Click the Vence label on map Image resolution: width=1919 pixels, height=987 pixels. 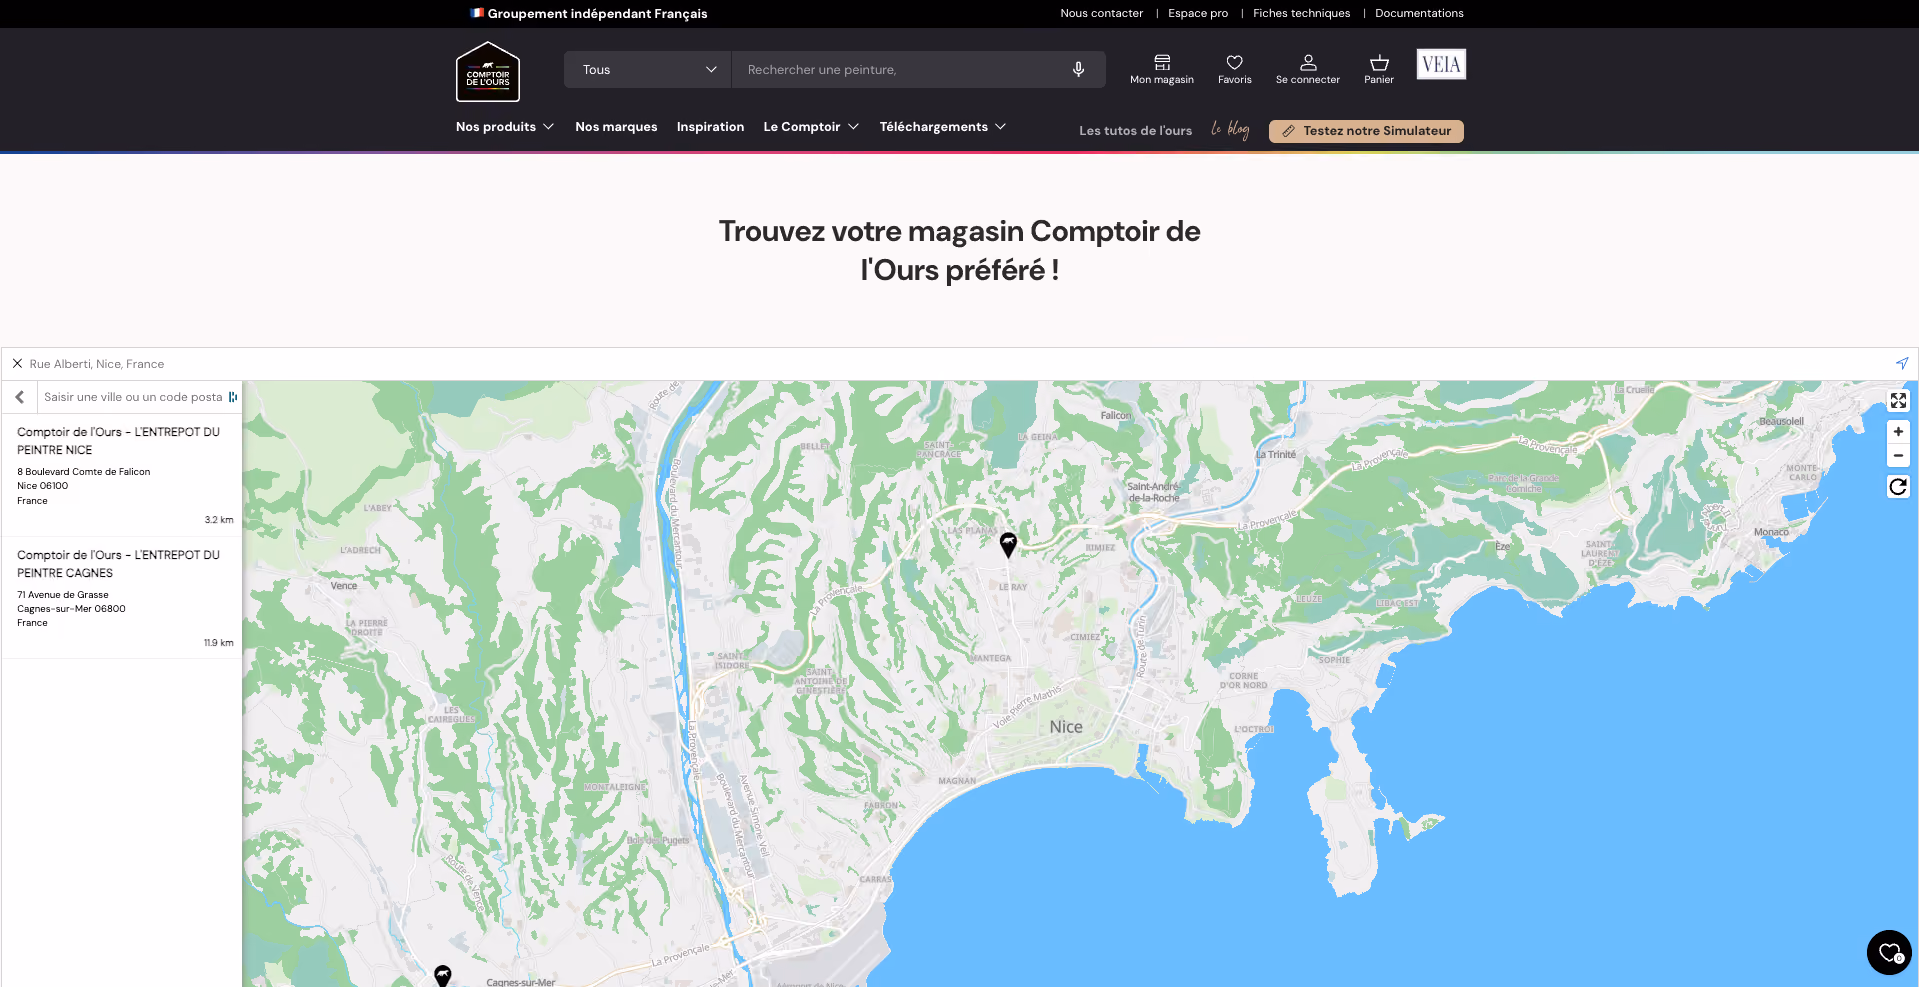pos(344,586)
